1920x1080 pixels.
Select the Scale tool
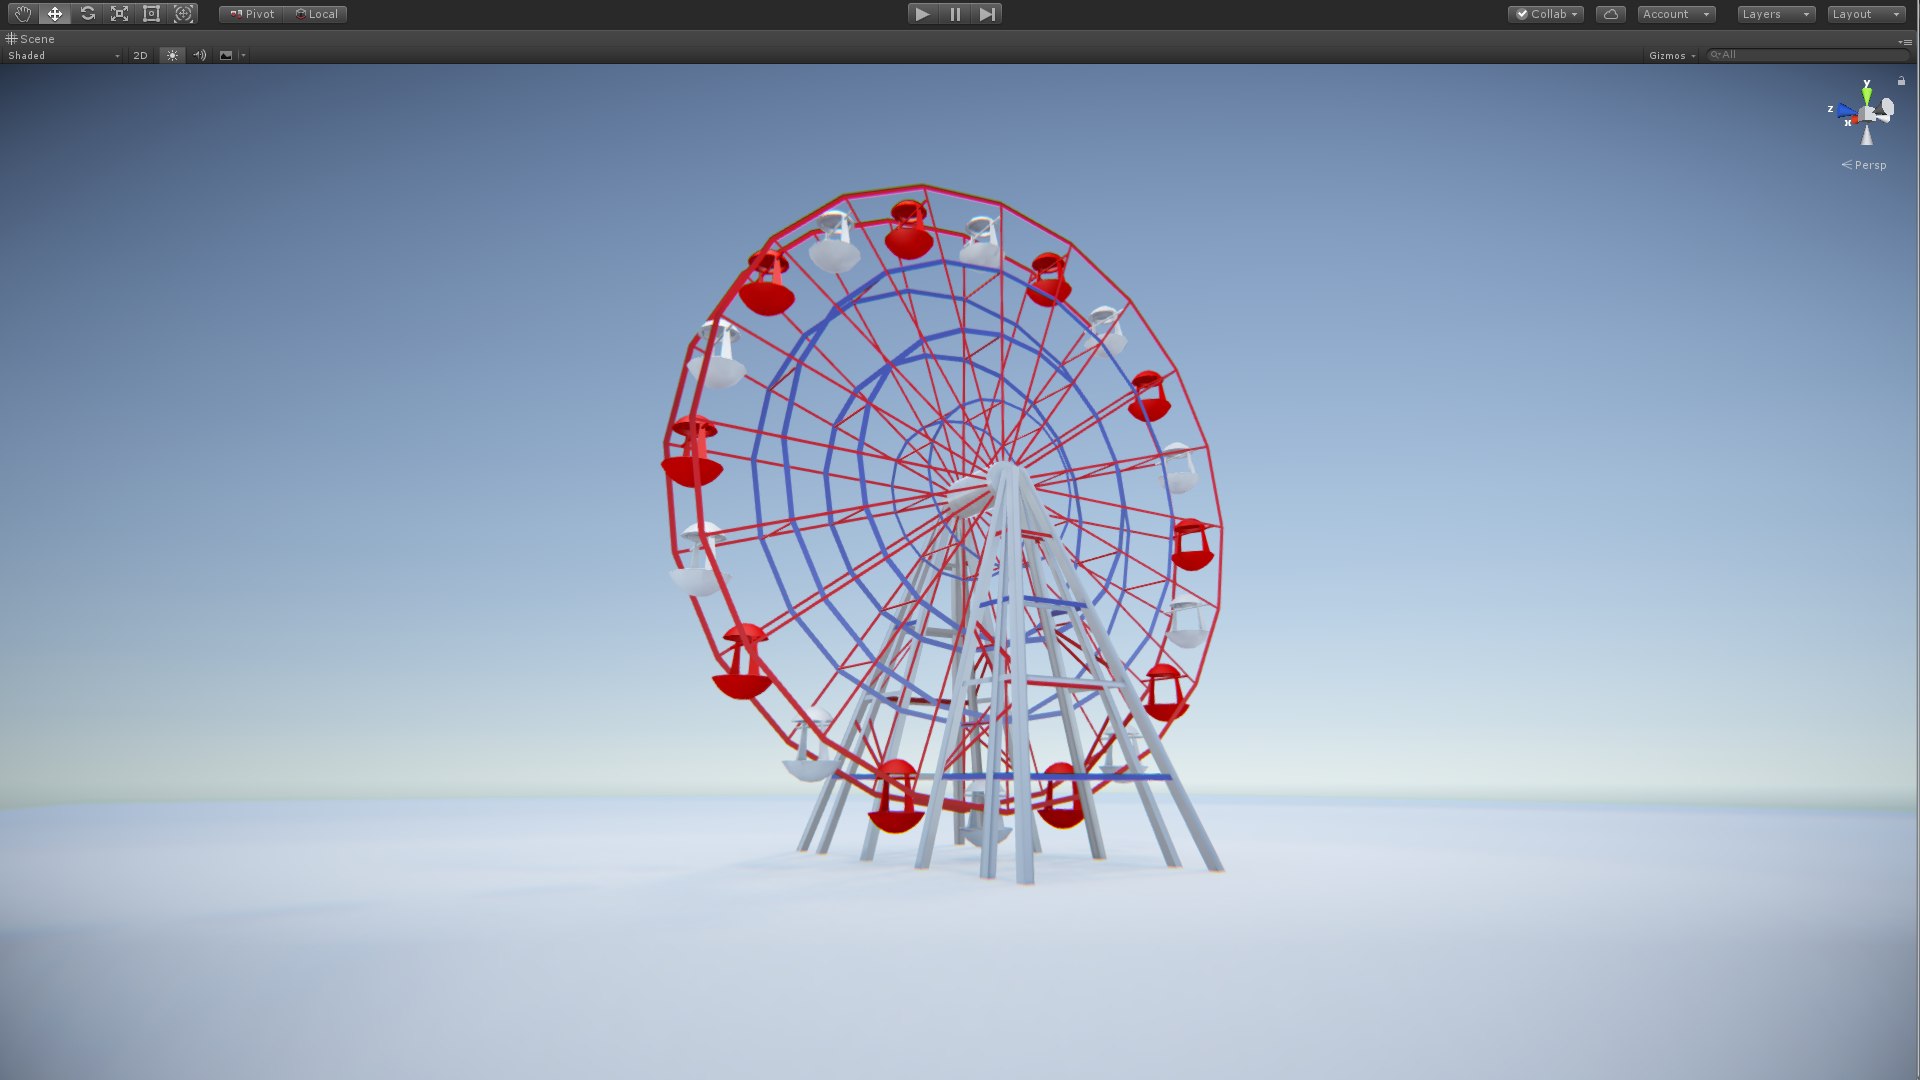(119, 14)
